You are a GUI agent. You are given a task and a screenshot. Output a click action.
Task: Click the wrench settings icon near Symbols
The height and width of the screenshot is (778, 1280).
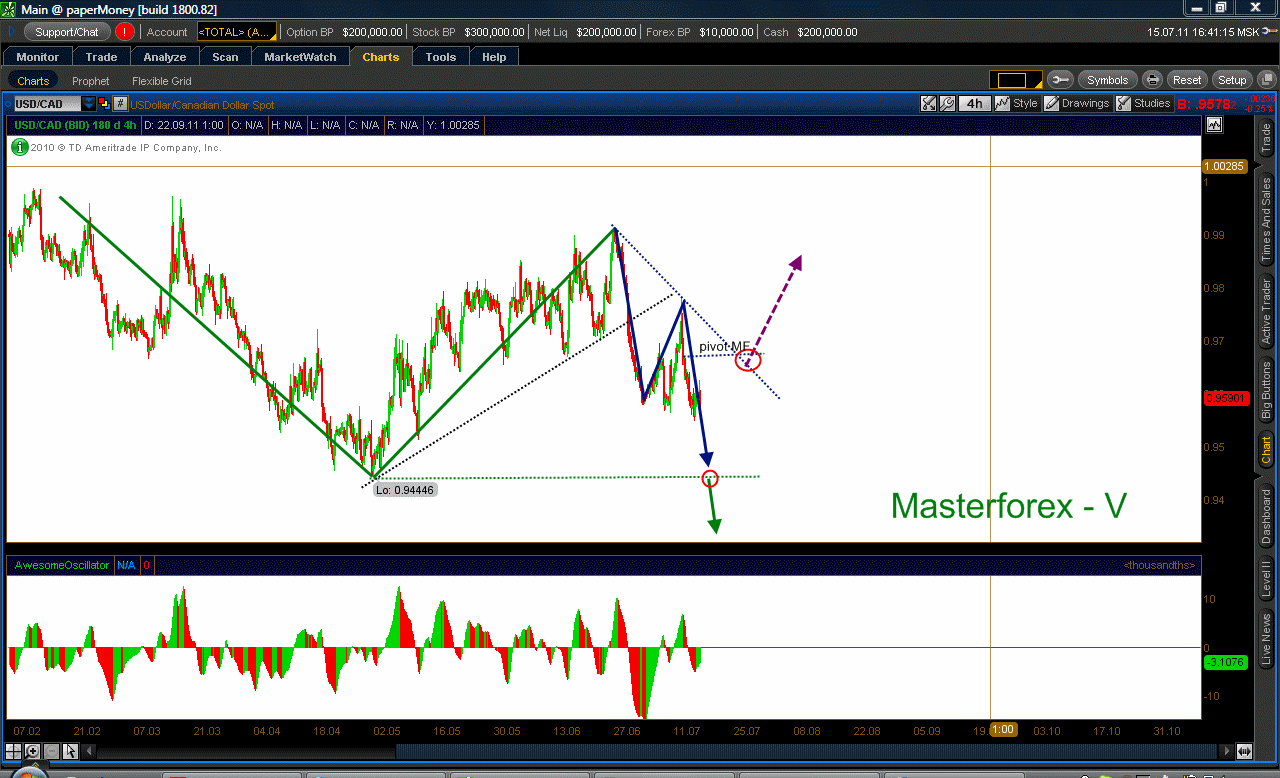tap(1061, 80)
